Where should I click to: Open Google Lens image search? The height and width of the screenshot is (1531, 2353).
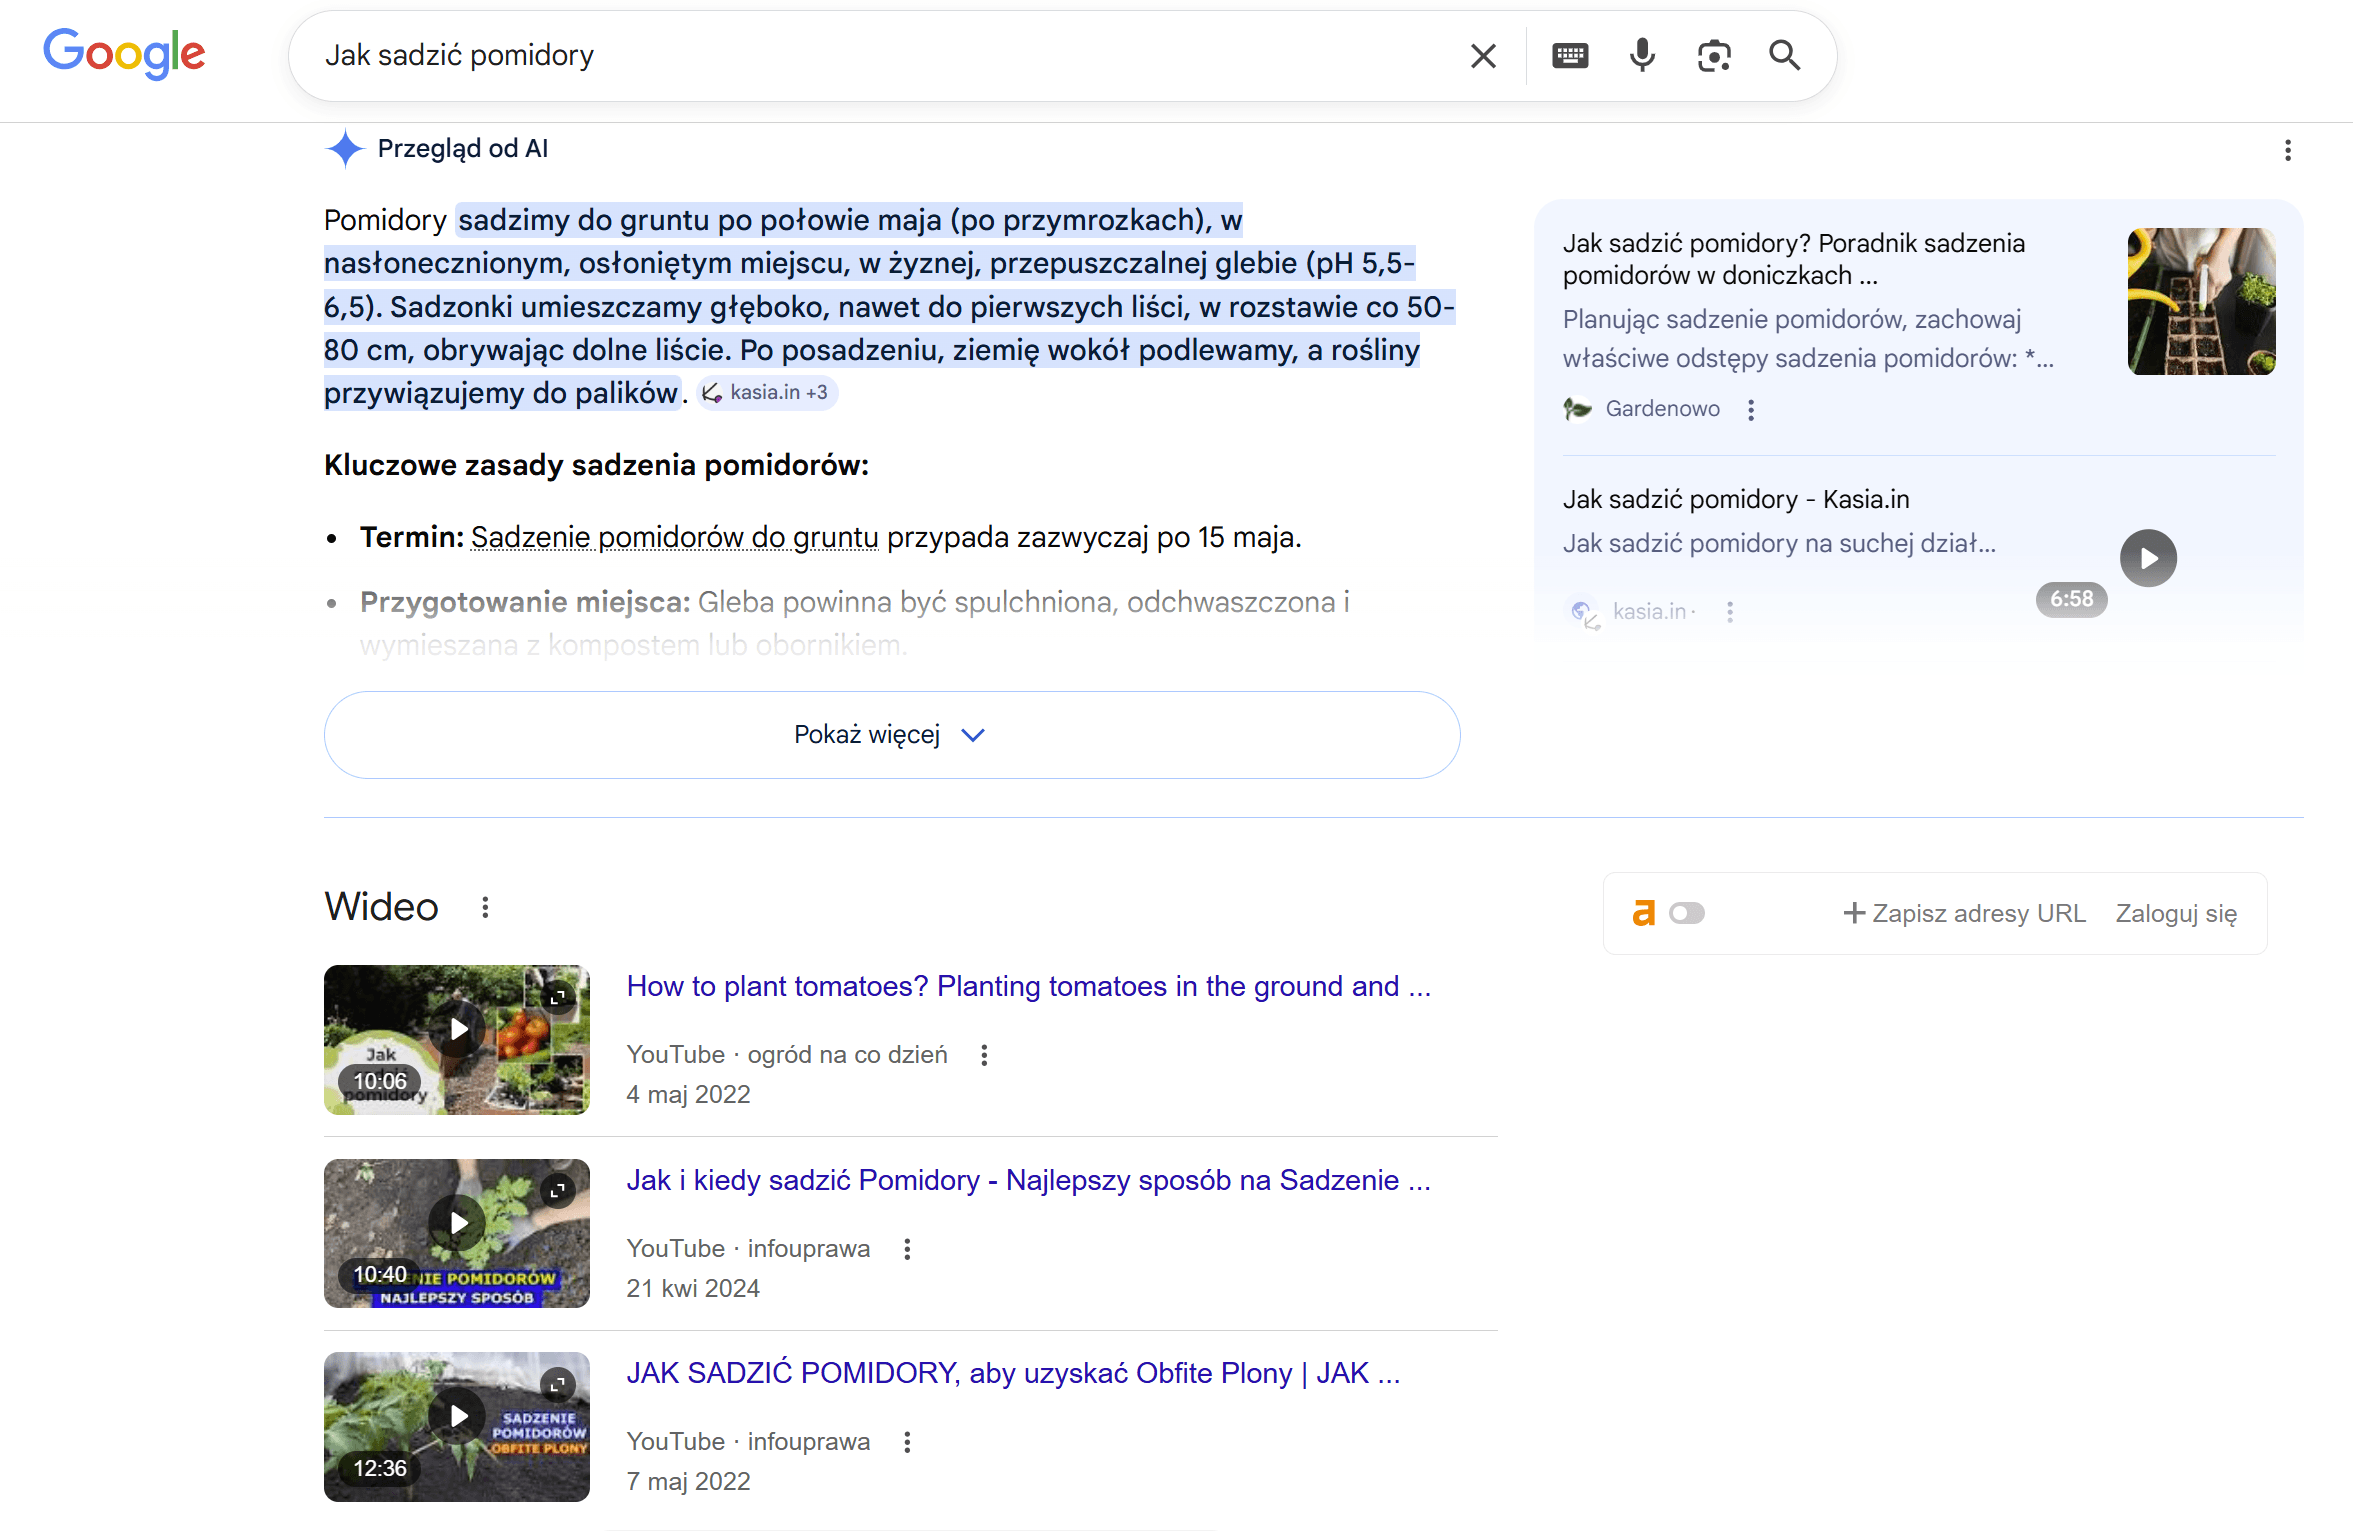click(1714, 56)
